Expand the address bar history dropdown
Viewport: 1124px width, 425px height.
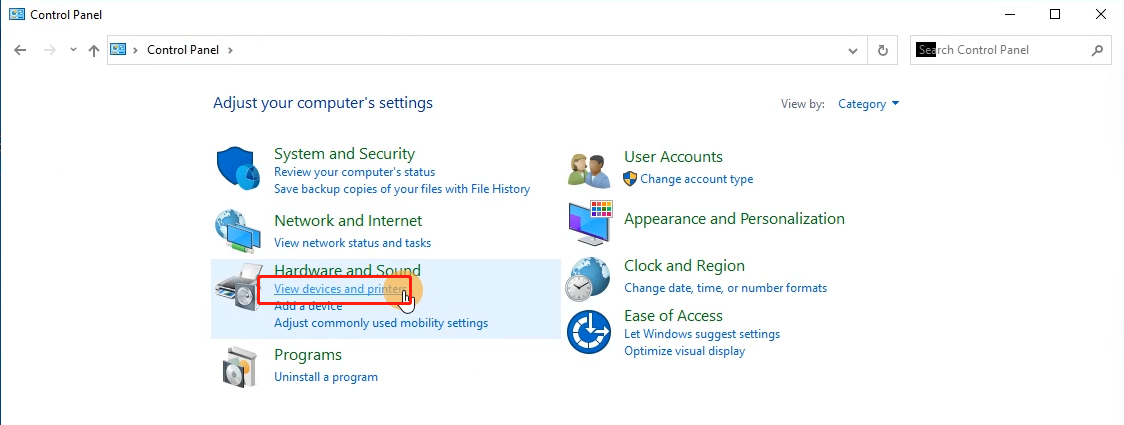point(853,50)
